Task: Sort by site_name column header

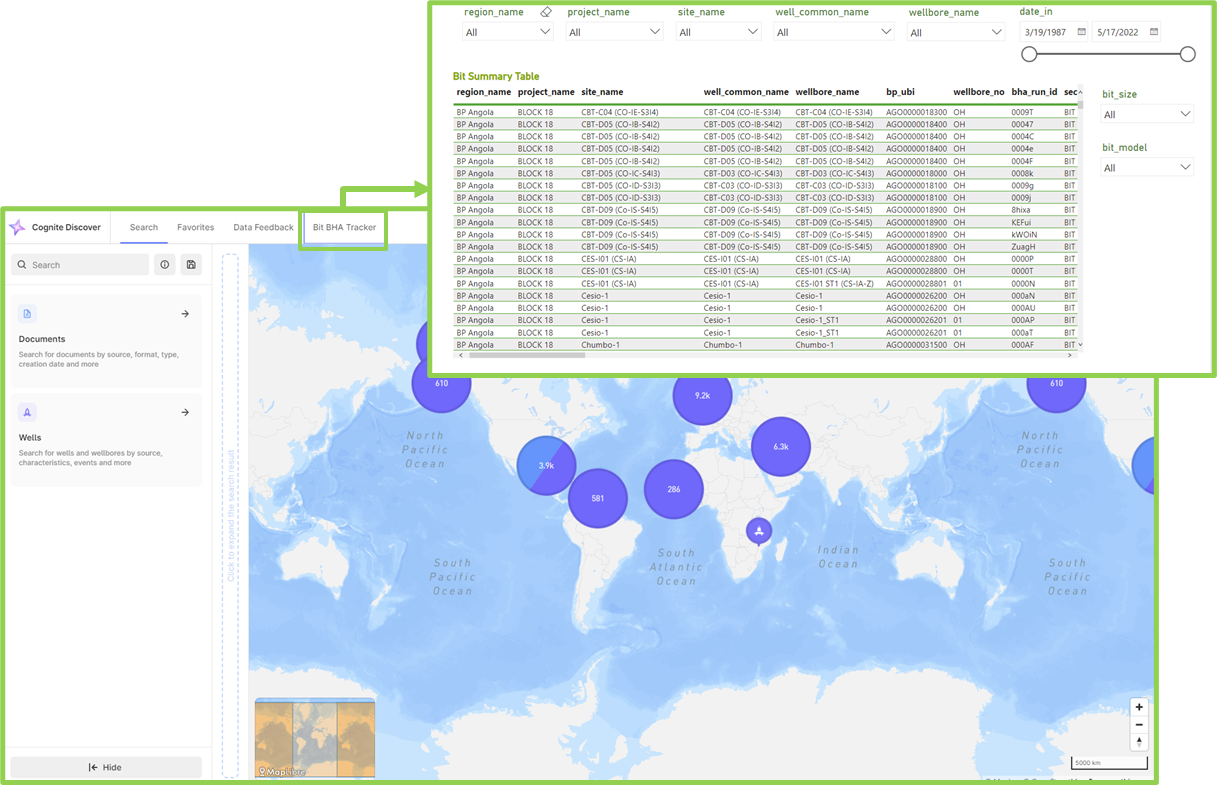Action: coord(602,92)
